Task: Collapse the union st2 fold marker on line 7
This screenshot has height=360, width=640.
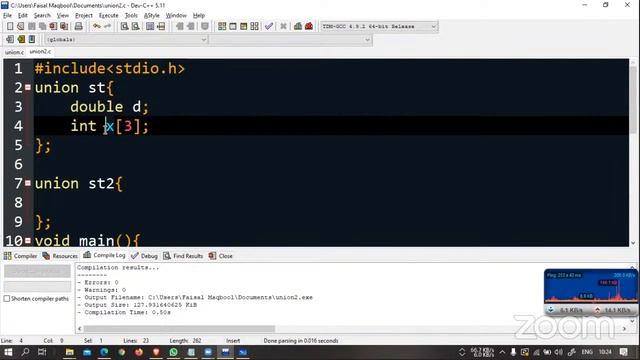Action: click(x=28, y=183)
